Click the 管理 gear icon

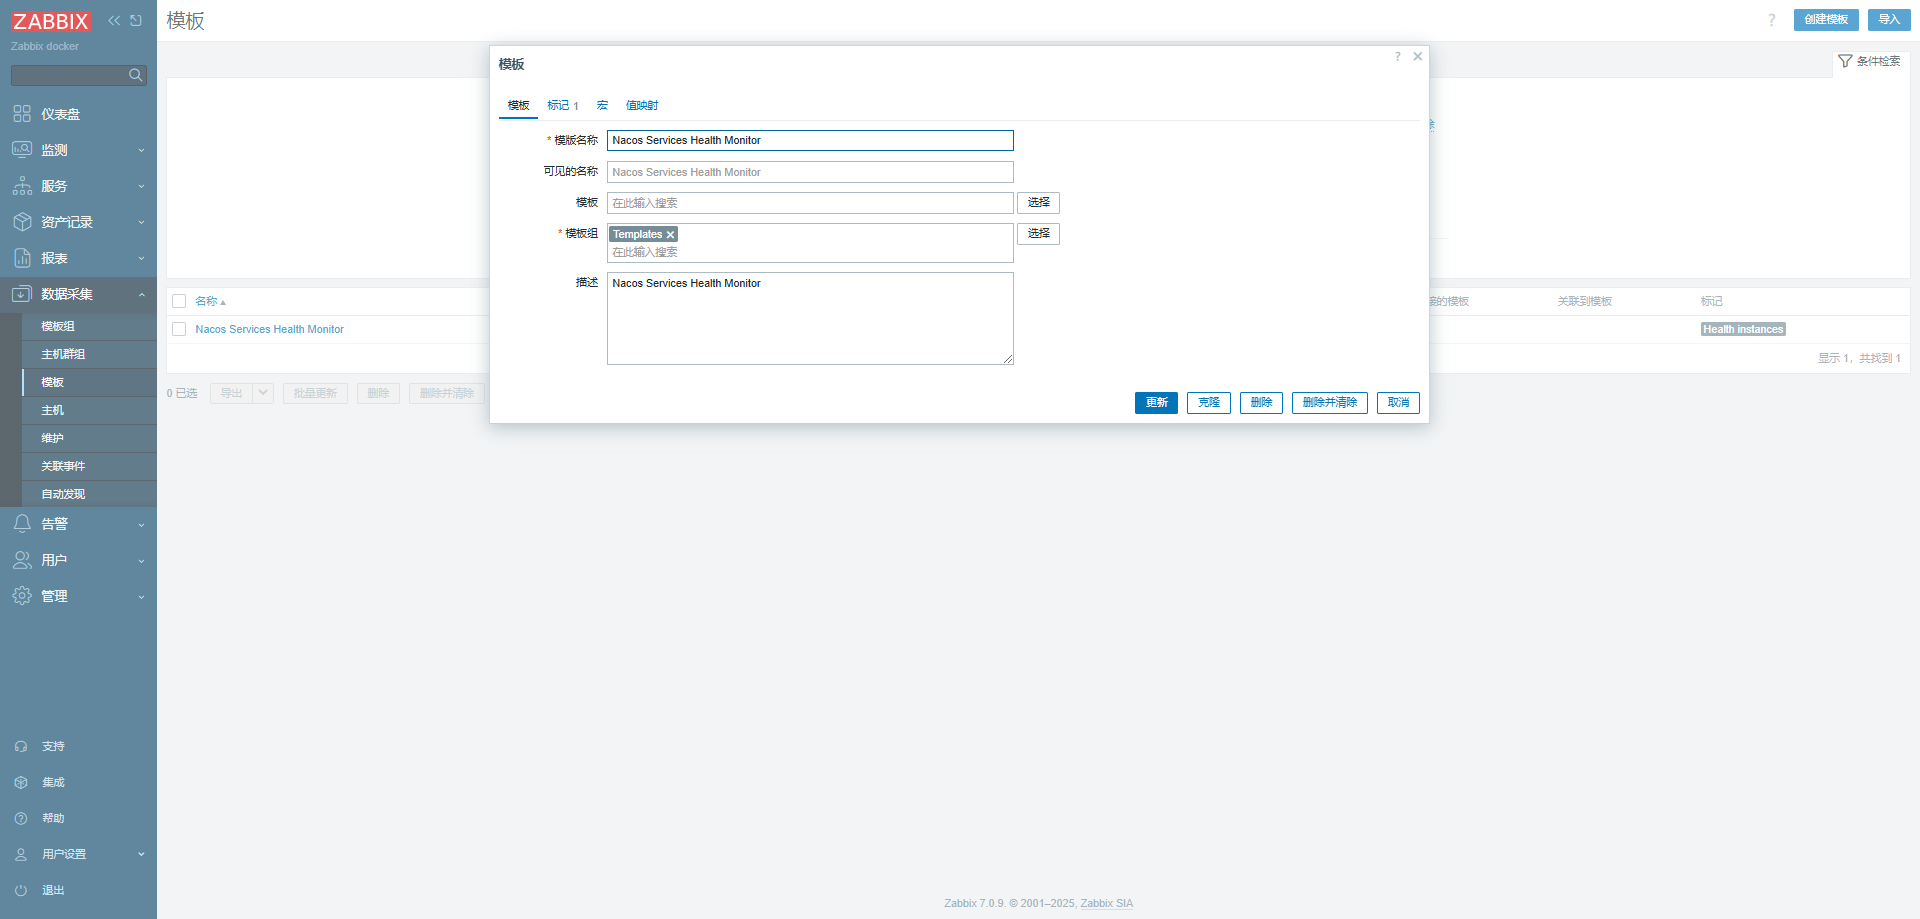[22, 596]
